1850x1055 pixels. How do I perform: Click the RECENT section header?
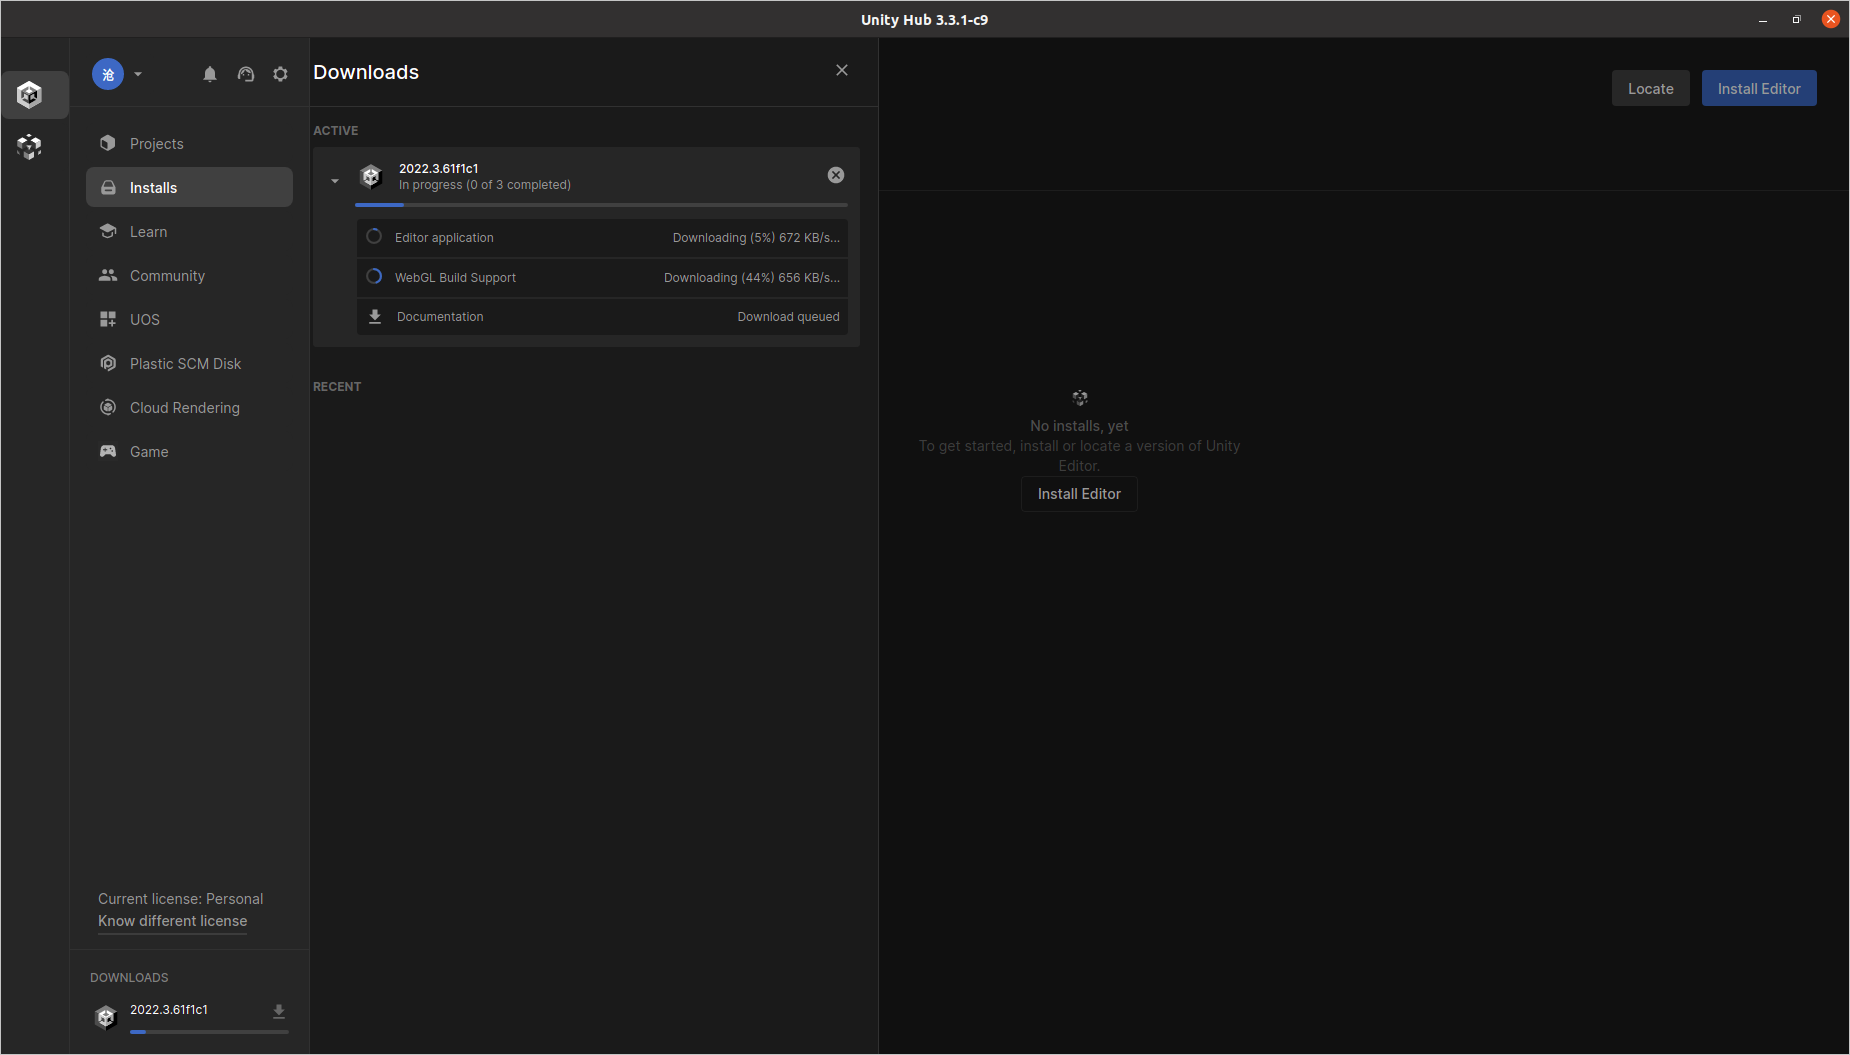tap(337, 387)
